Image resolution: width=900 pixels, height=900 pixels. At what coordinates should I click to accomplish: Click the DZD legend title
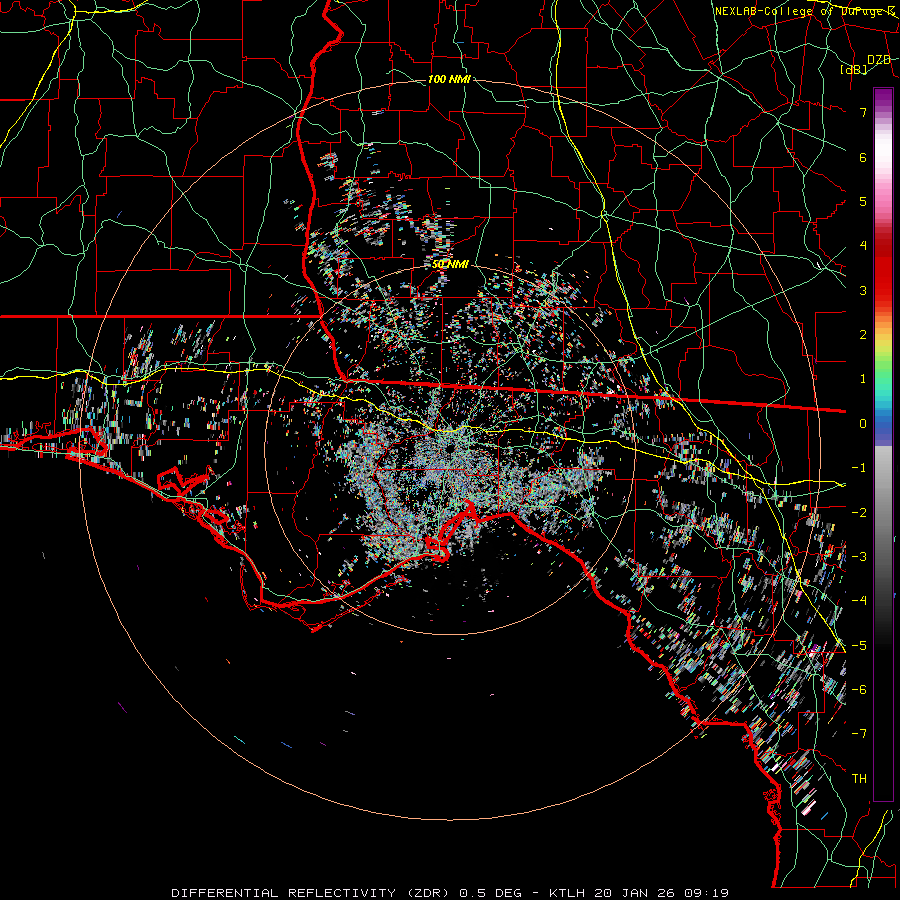coord(879,60)
